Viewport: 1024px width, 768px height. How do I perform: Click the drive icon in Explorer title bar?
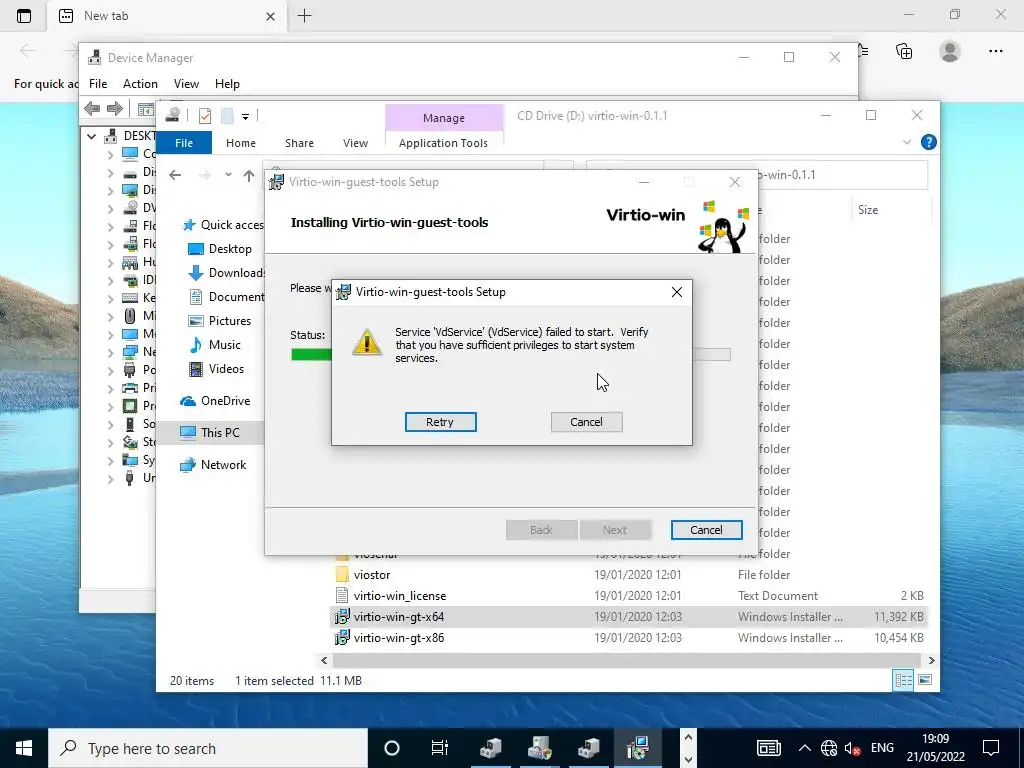pyautogui.click(x=172, y=116)
